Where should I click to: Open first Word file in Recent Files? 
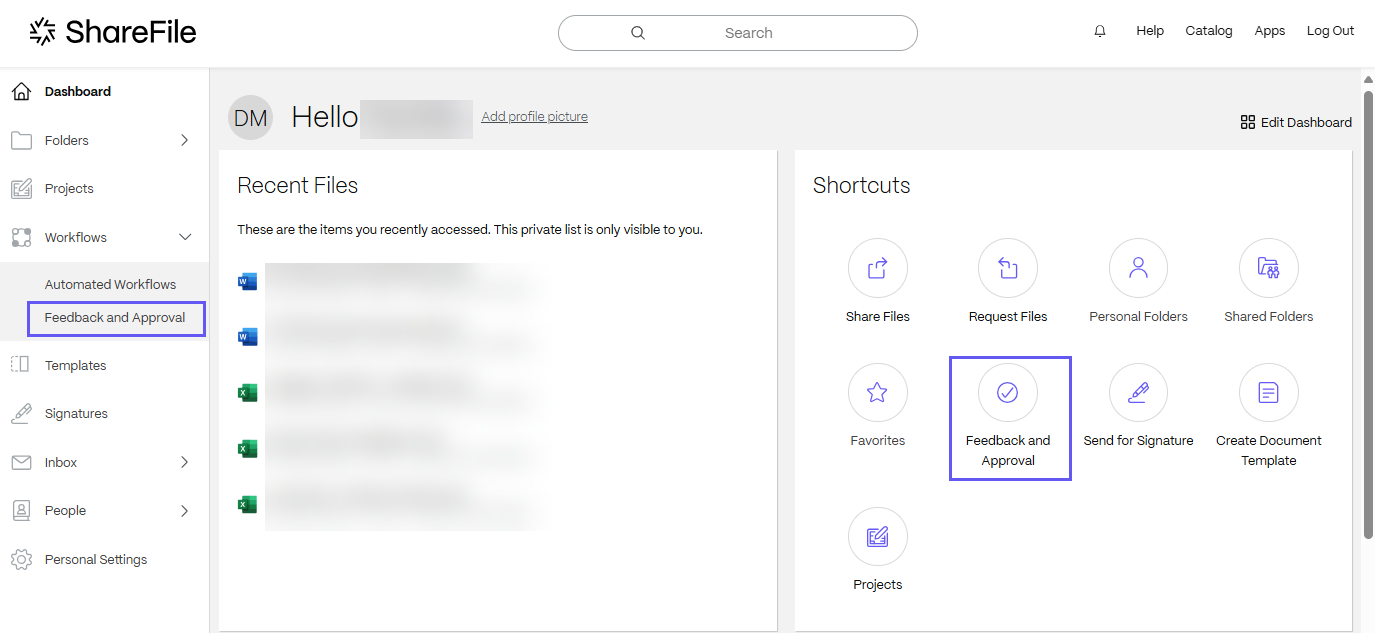(247, 282)
